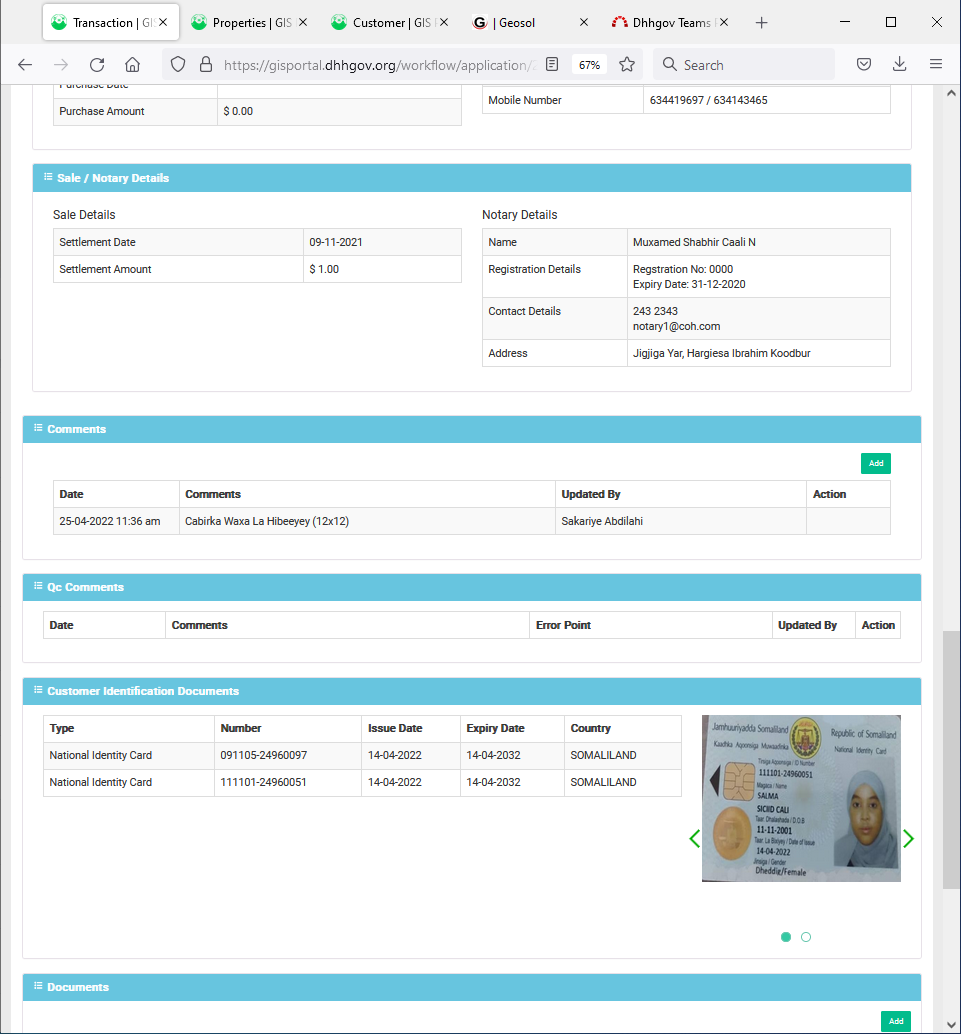This screenshot has height=1034, width=961.
Task: Open the Firefox application menu
Action: coord(935,65)
